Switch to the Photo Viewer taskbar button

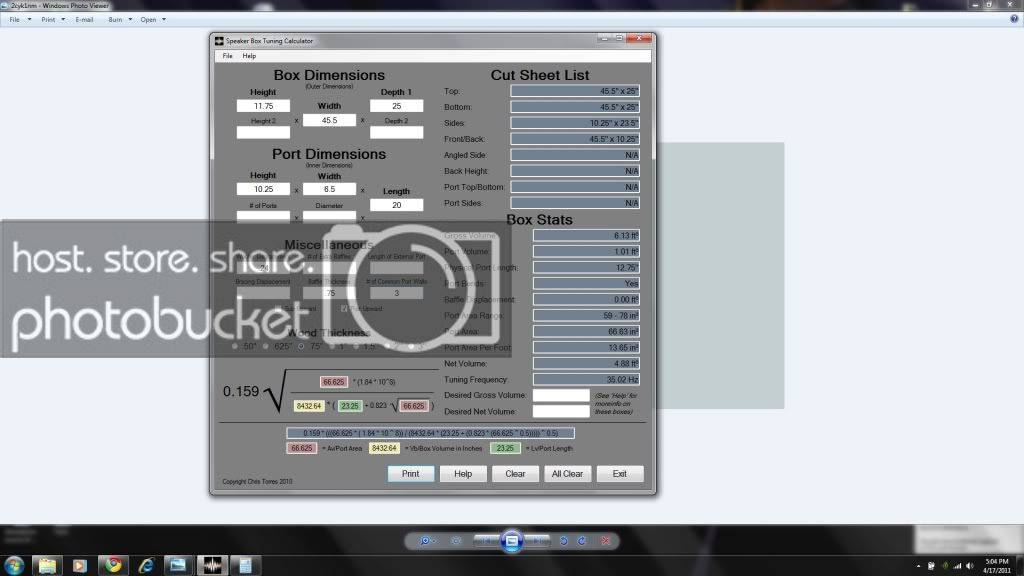click(x=178, y=565)
